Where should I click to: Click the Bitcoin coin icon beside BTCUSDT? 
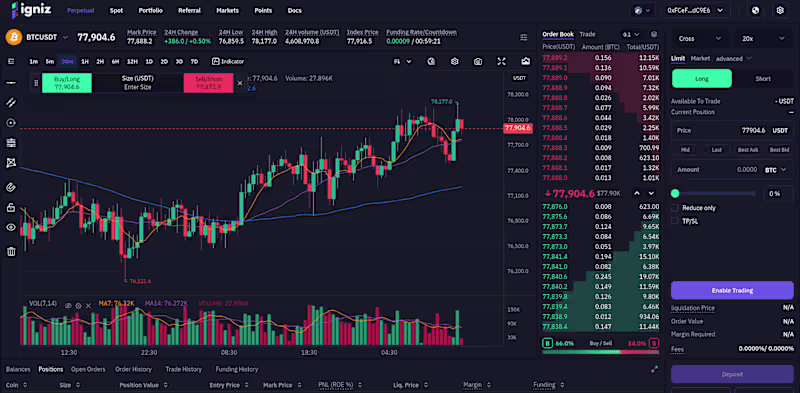[x=14, y=37]
